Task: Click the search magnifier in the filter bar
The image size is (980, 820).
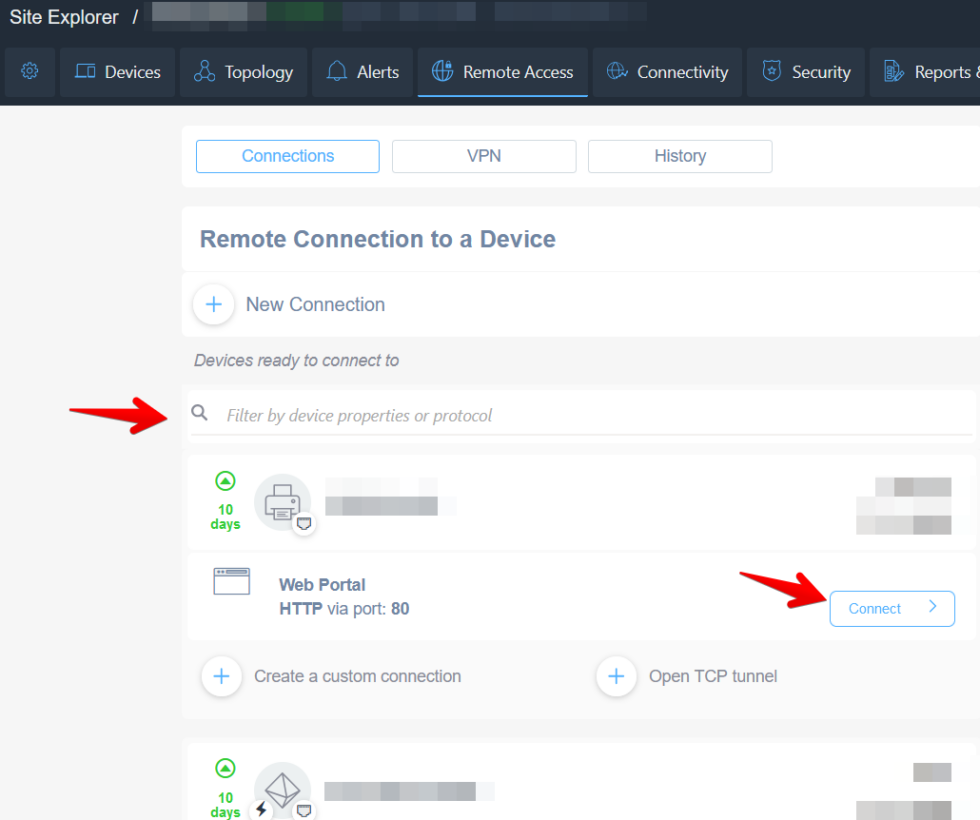Action: 199,413
